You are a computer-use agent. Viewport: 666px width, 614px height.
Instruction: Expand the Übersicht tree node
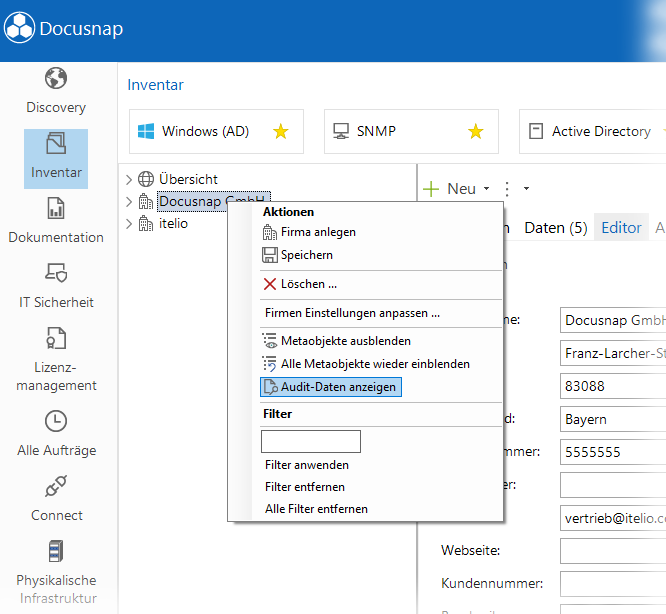click(x=129, y=179)
